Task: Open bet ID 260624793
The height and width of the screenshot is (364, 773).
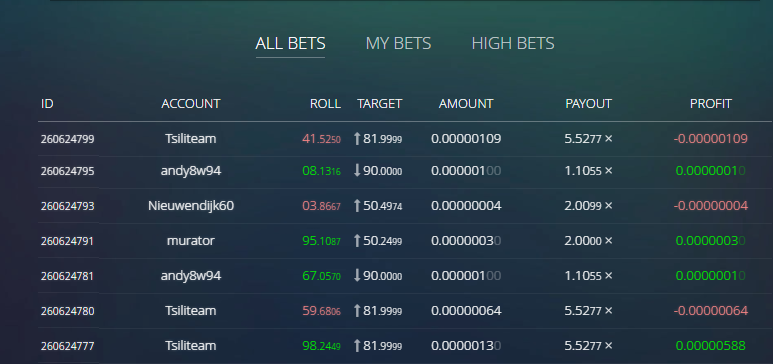Action: point(68,206)
